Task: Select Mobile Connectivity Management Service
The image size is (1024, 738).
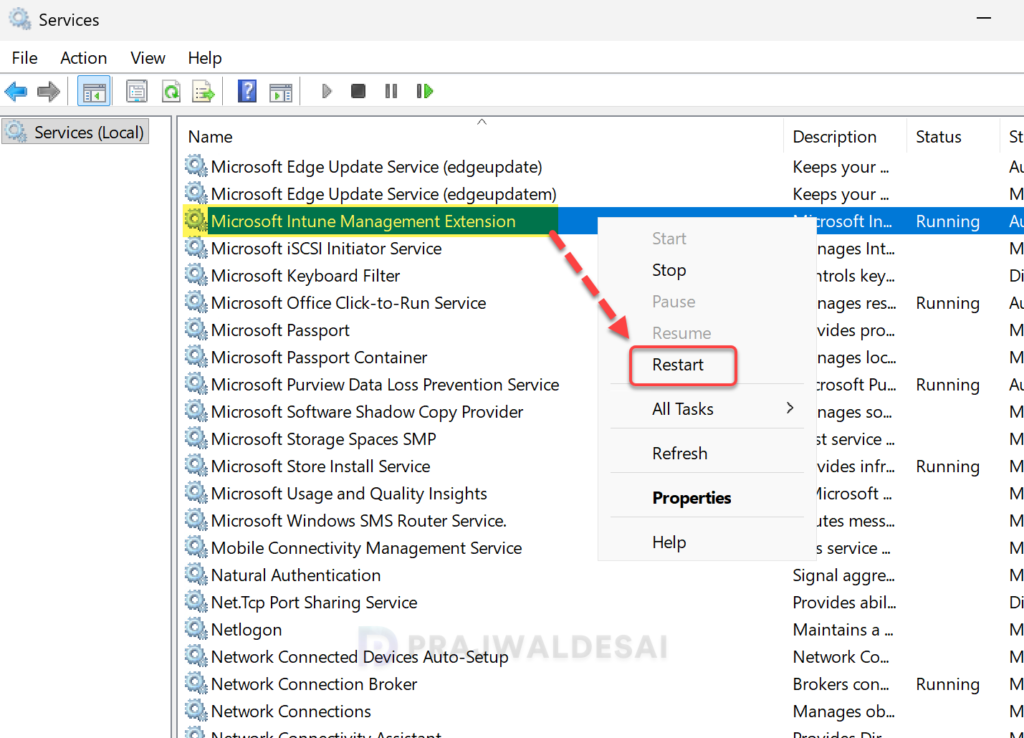Action: pos(366,547)
